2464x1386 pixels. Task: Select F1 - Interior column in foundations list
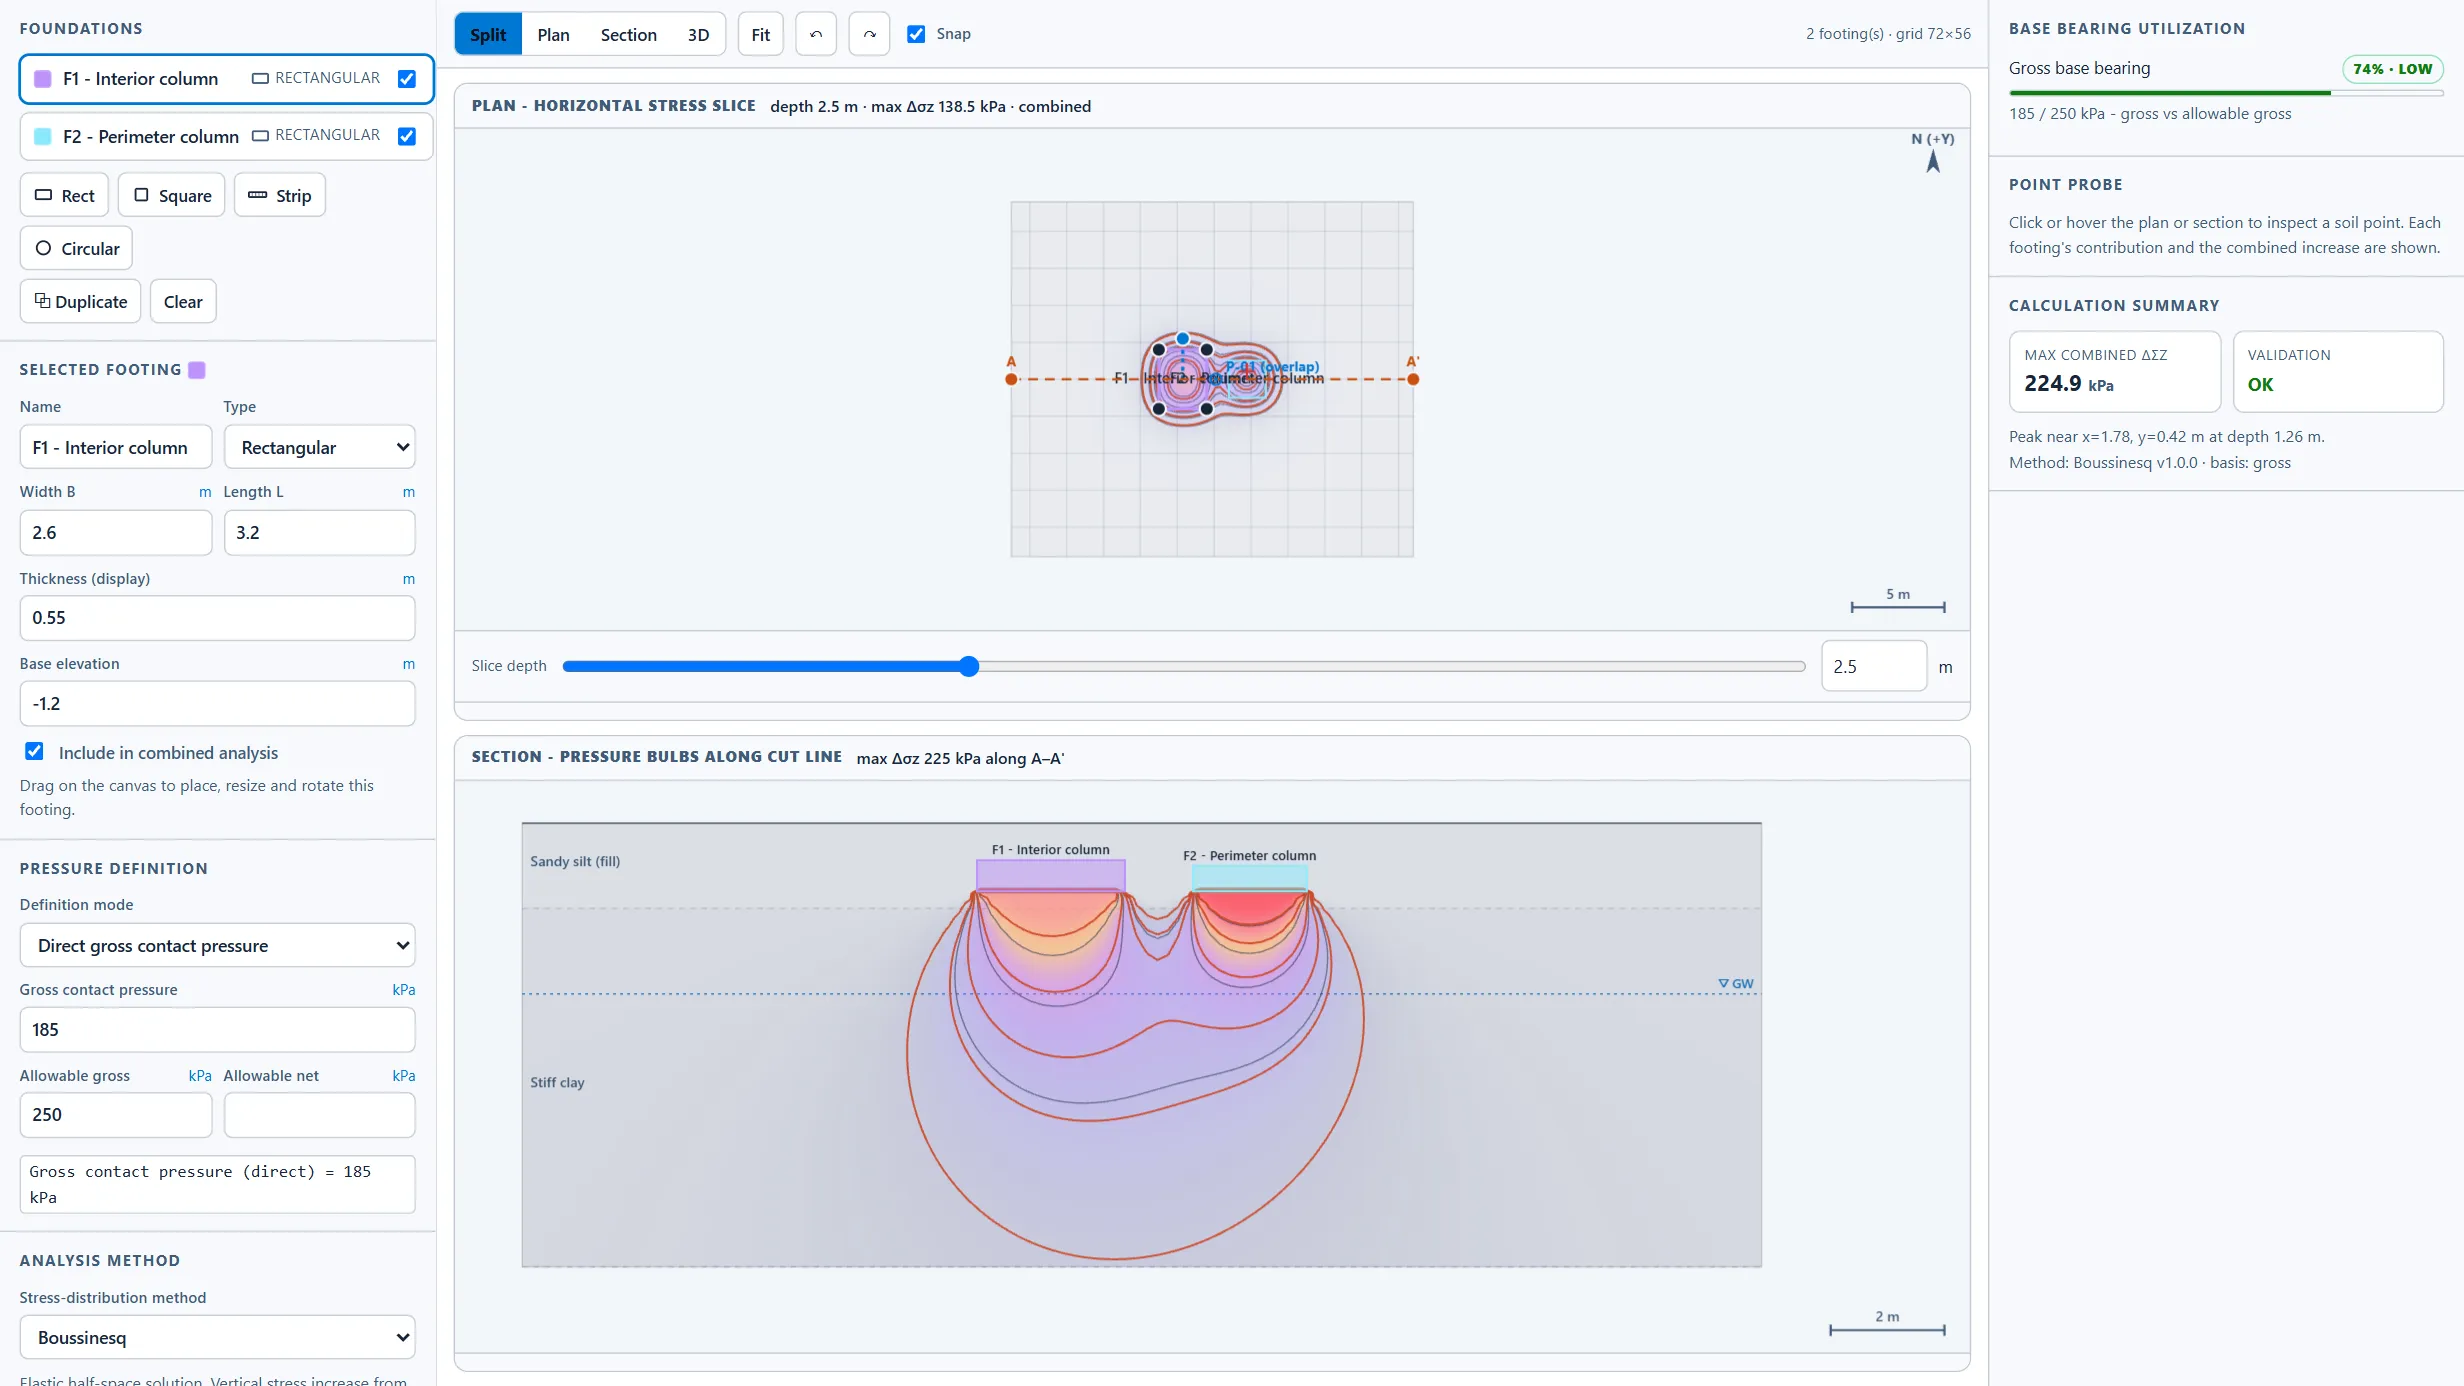pos(227,79)
